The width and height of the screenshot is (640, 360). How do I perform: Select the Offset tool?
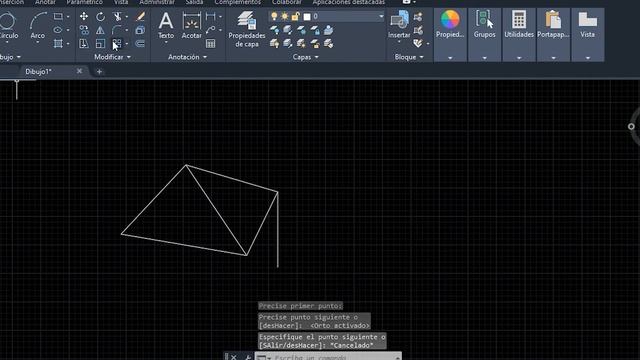(140, 43)
